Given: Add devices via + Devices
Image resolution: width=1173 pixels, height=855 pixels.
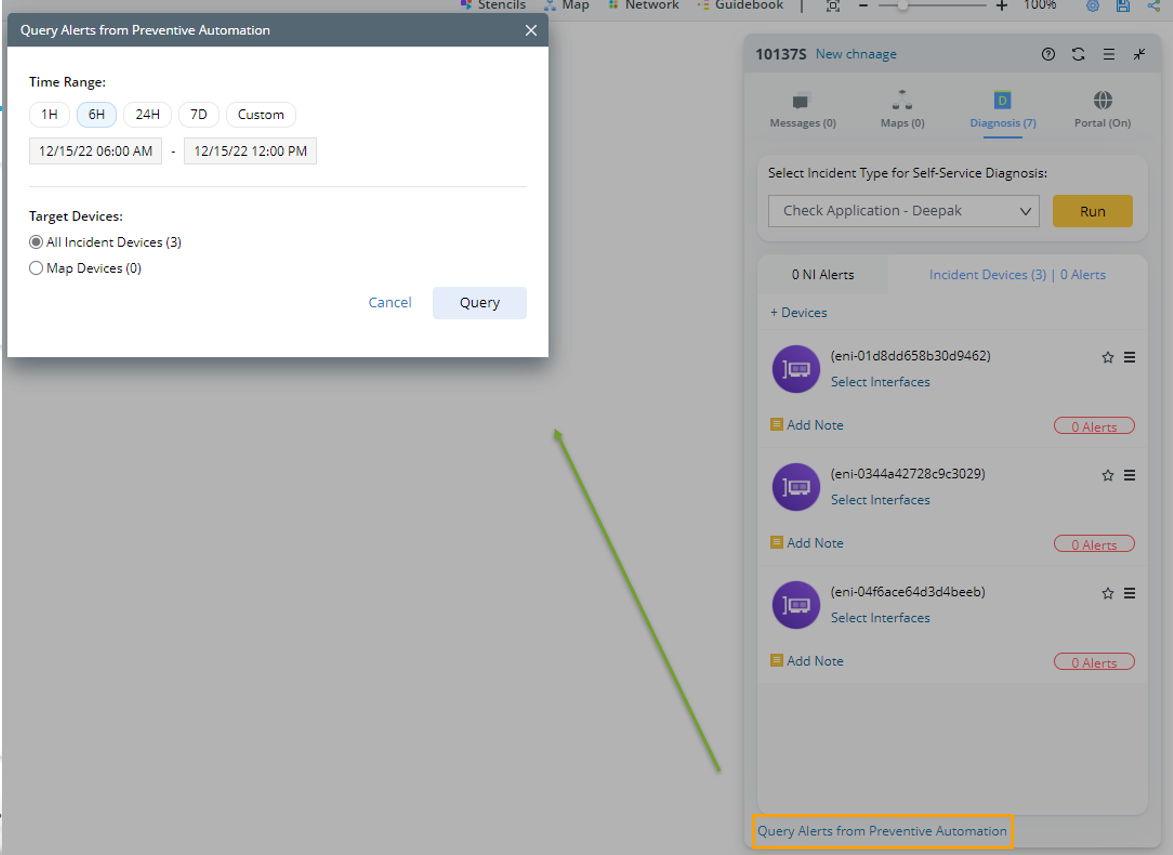Looking at the screenshot, I should [x=798, y=313].
